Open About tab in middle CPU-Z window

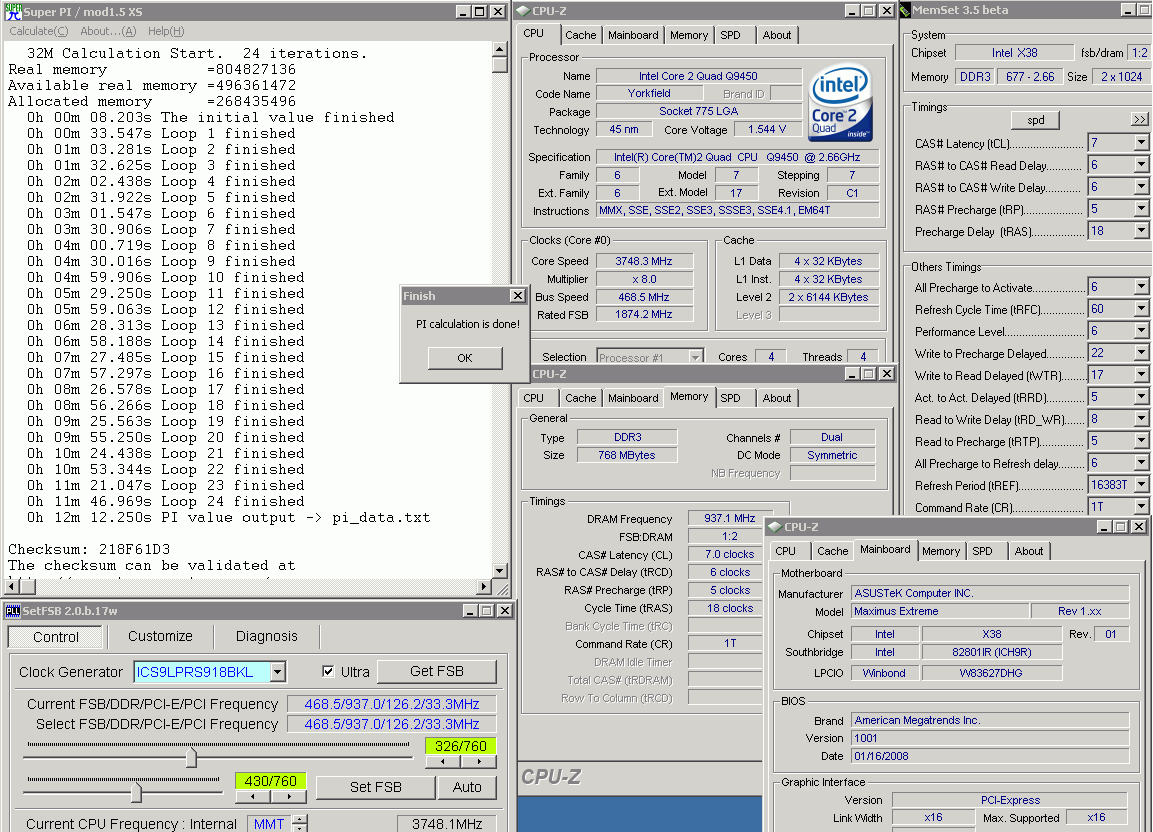[x=777, y=398]
